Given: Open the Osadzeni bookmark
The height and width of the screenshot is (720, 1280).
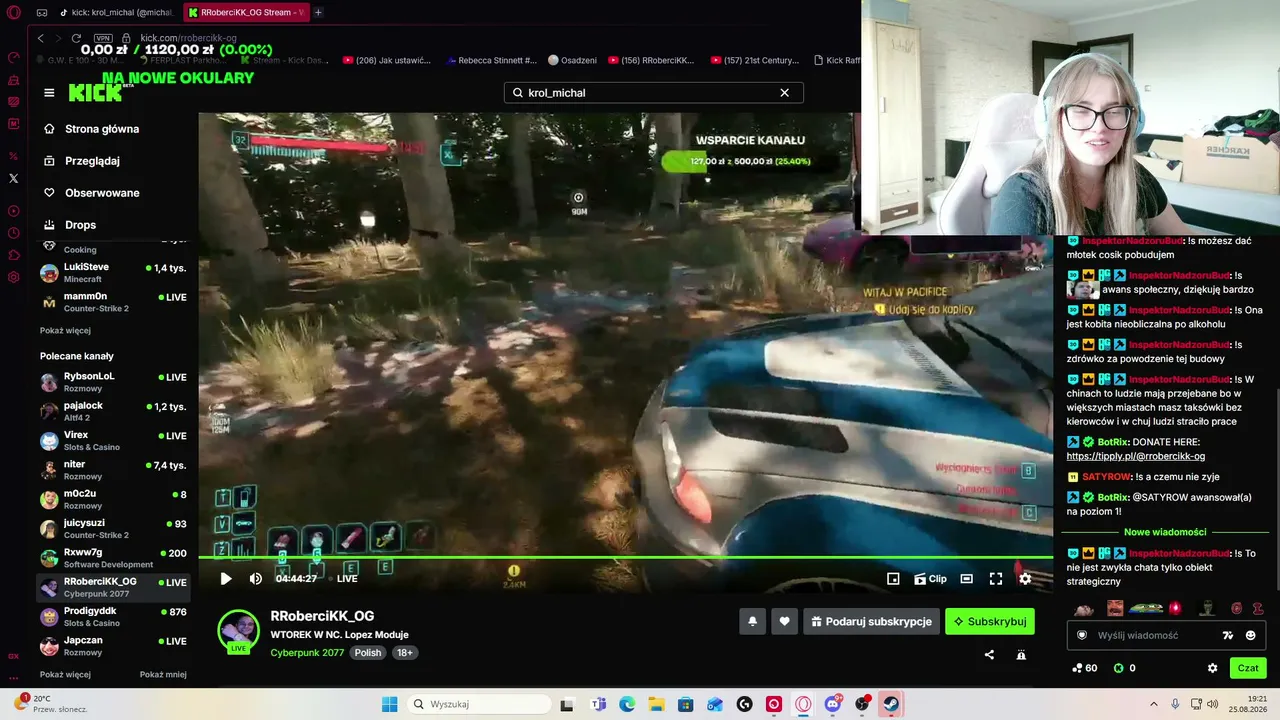Looking at the screenshot, I should coord(572,60).
